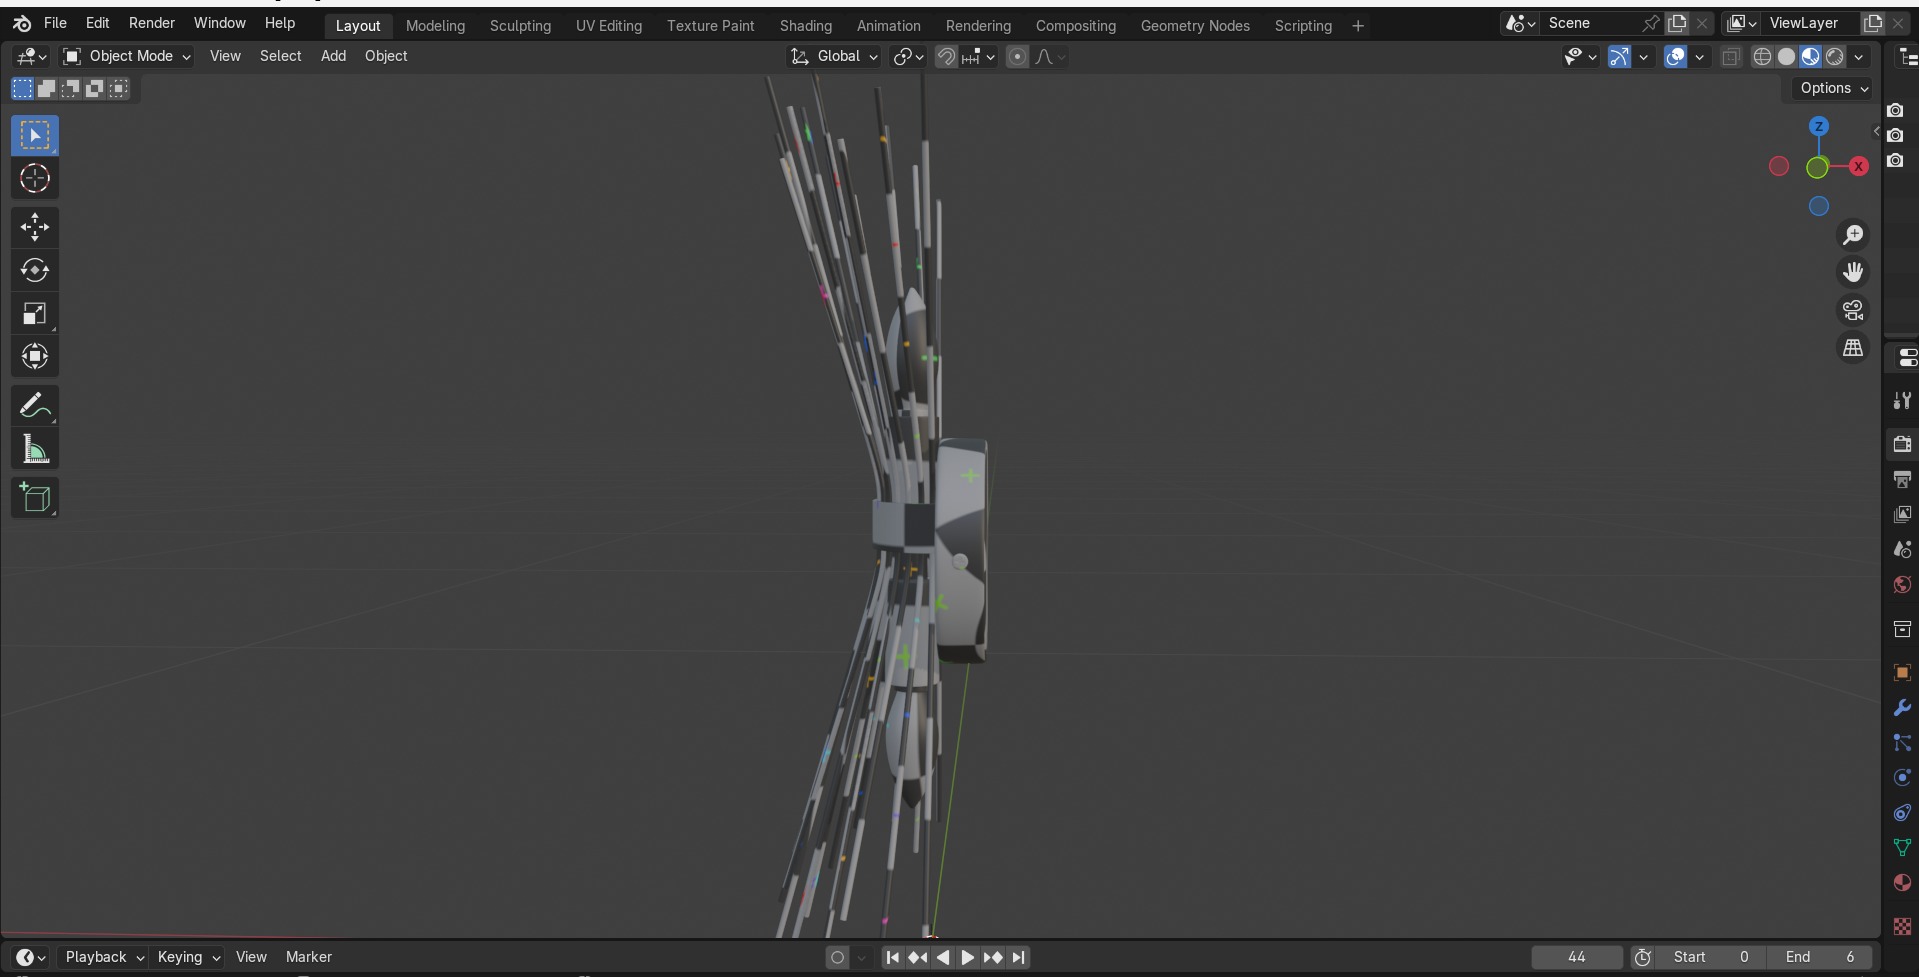Click the Start frame field
1919x977 pixels.
(1711, 958)
